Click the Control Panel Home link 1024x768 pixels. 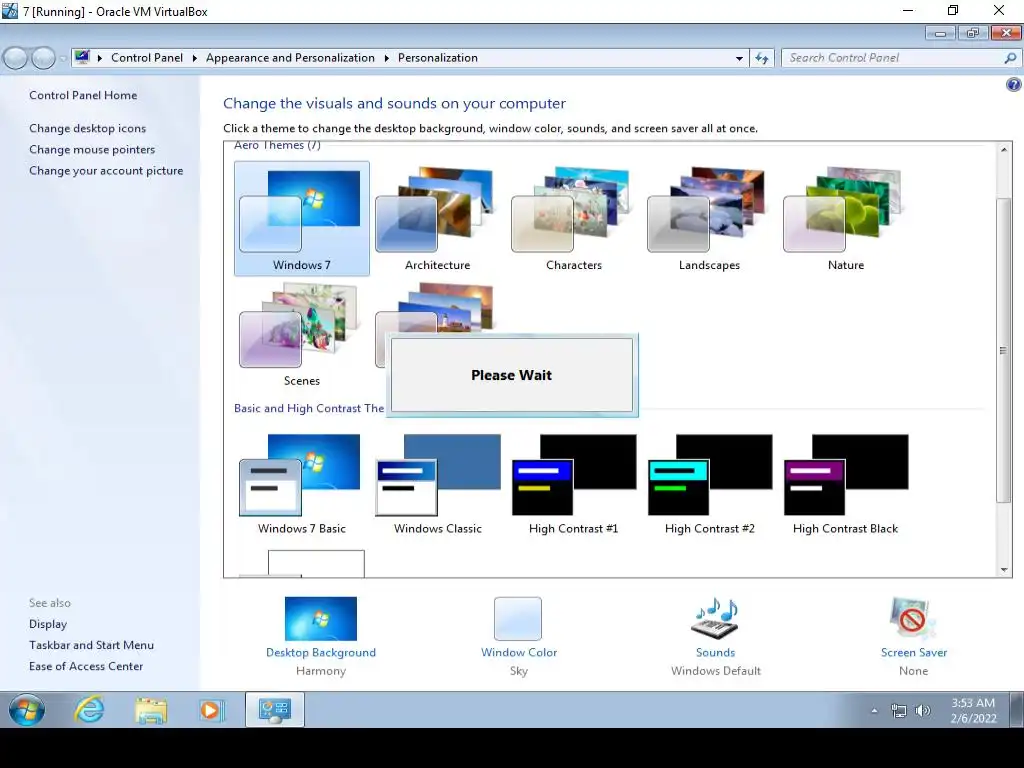(83, 95)
